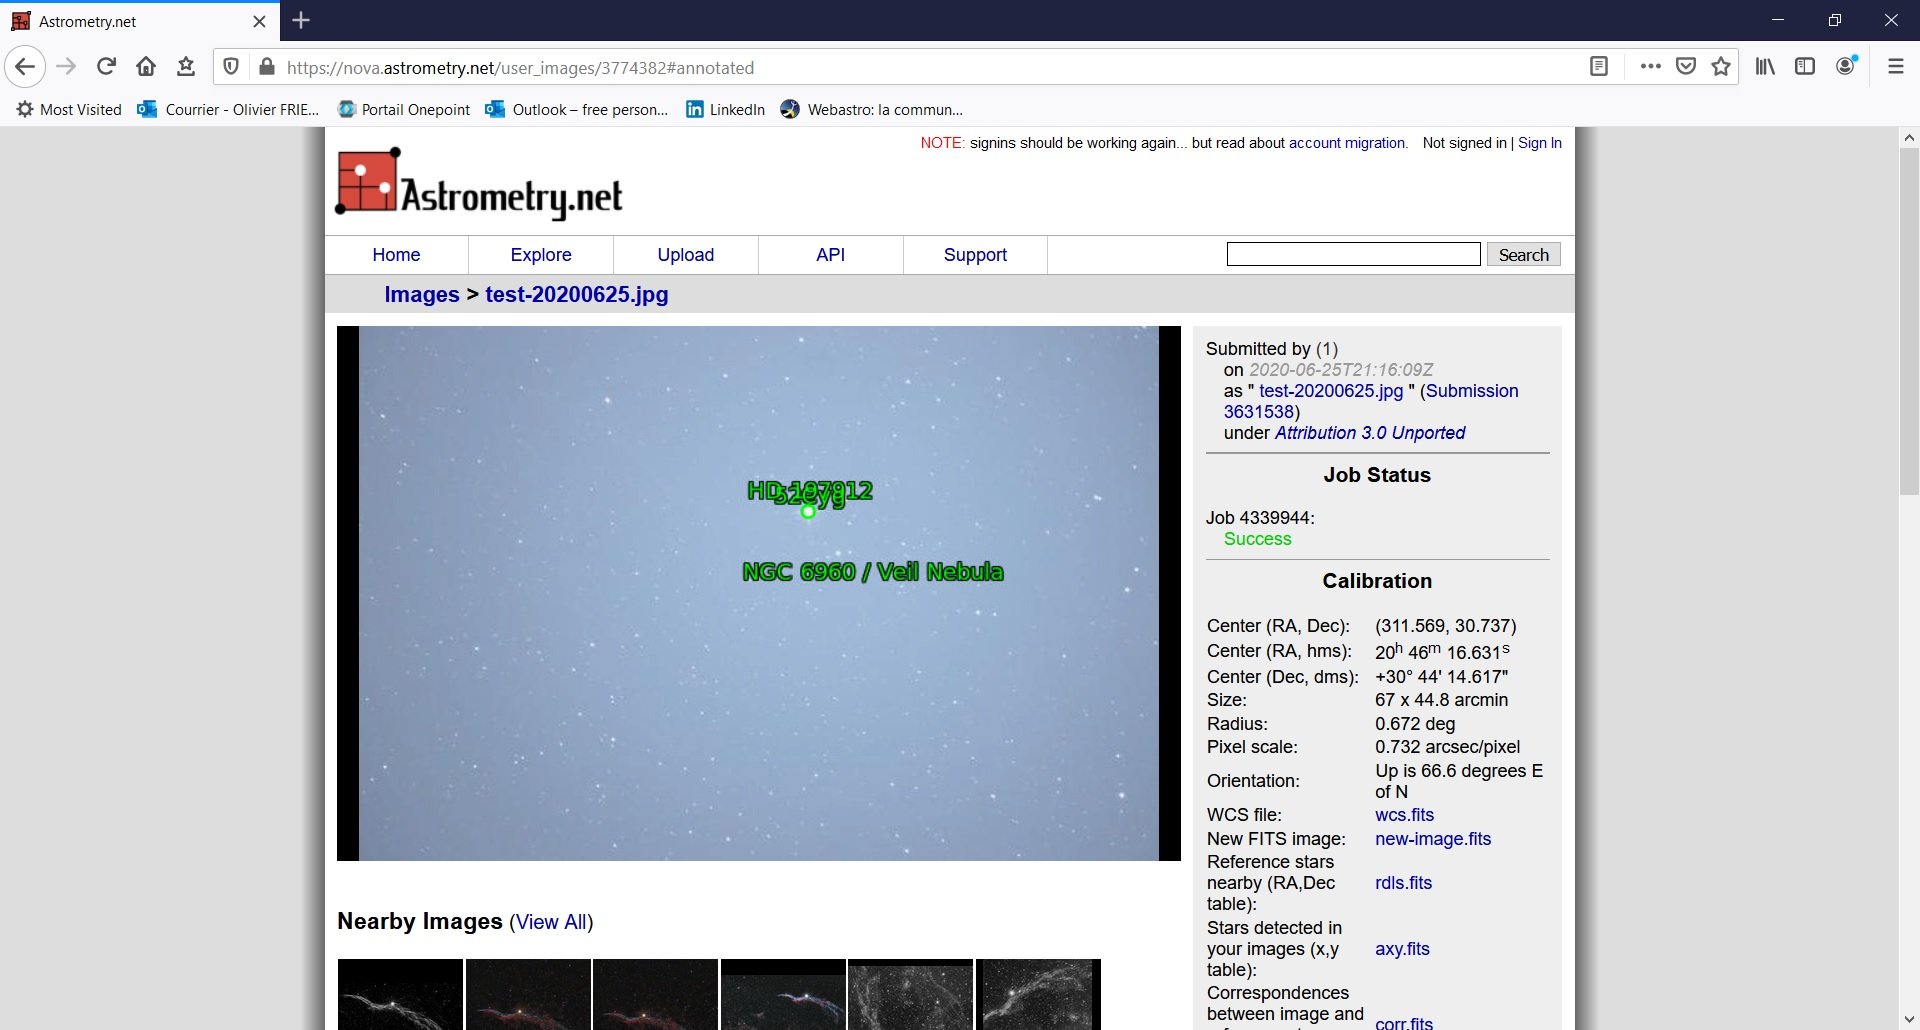Show site security padlock information
1920x1030 pixels.
click(x=266, y=67)
